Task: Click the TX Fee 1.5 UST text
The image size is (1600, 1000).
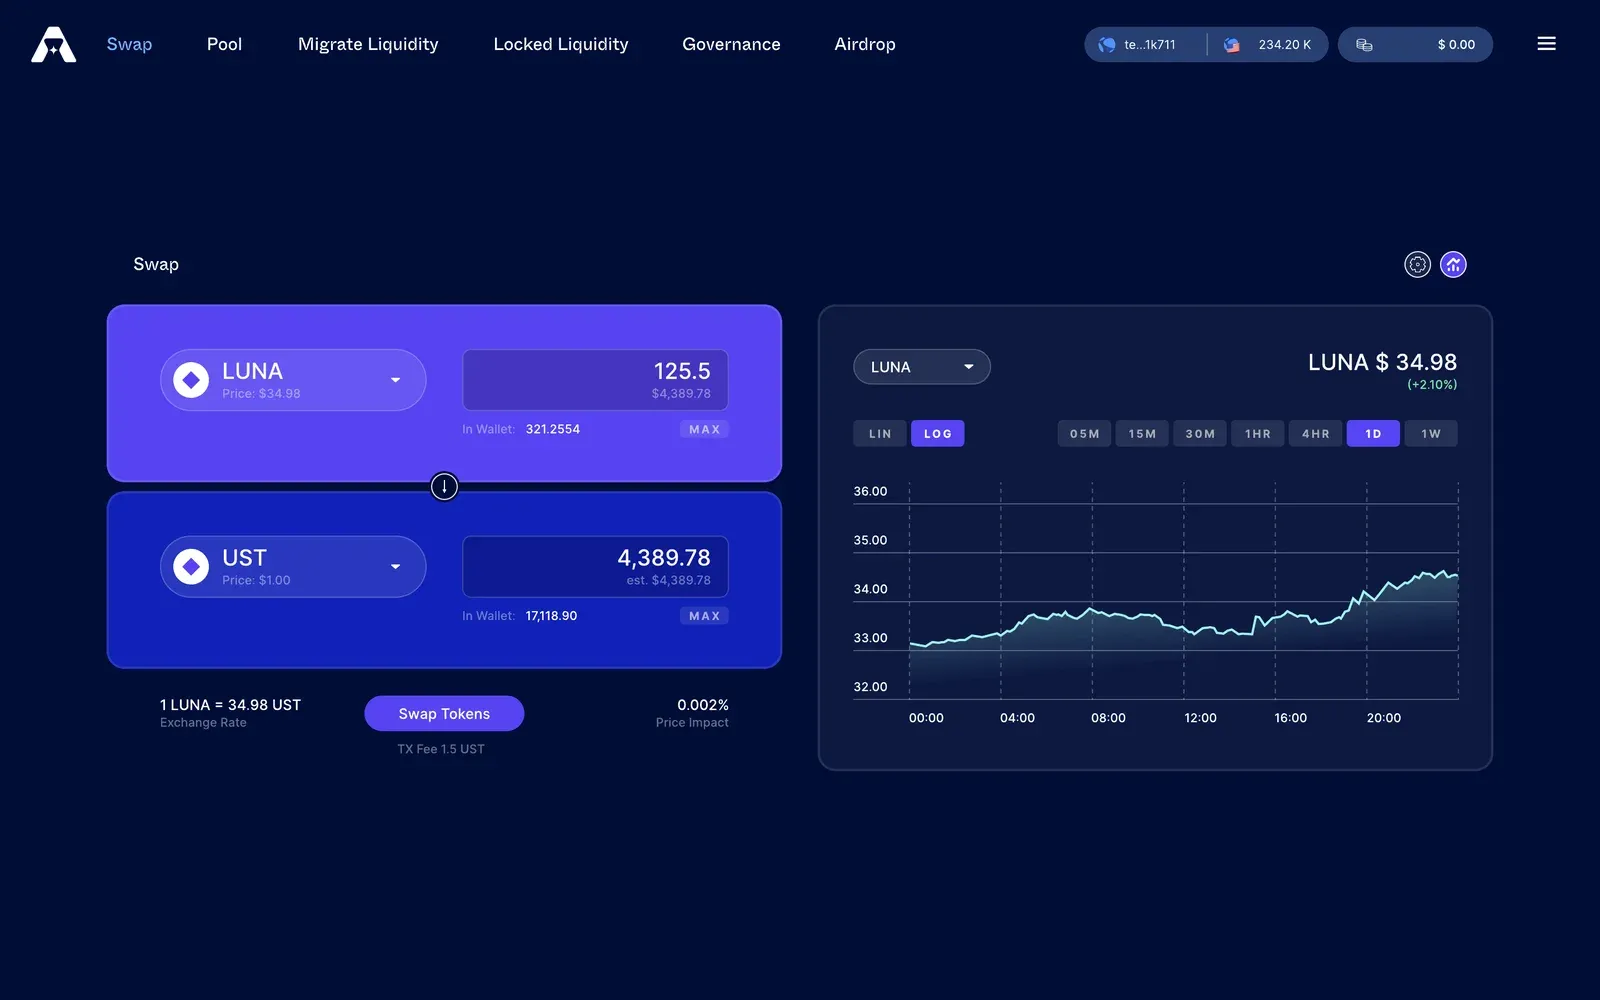Action: 441,749
